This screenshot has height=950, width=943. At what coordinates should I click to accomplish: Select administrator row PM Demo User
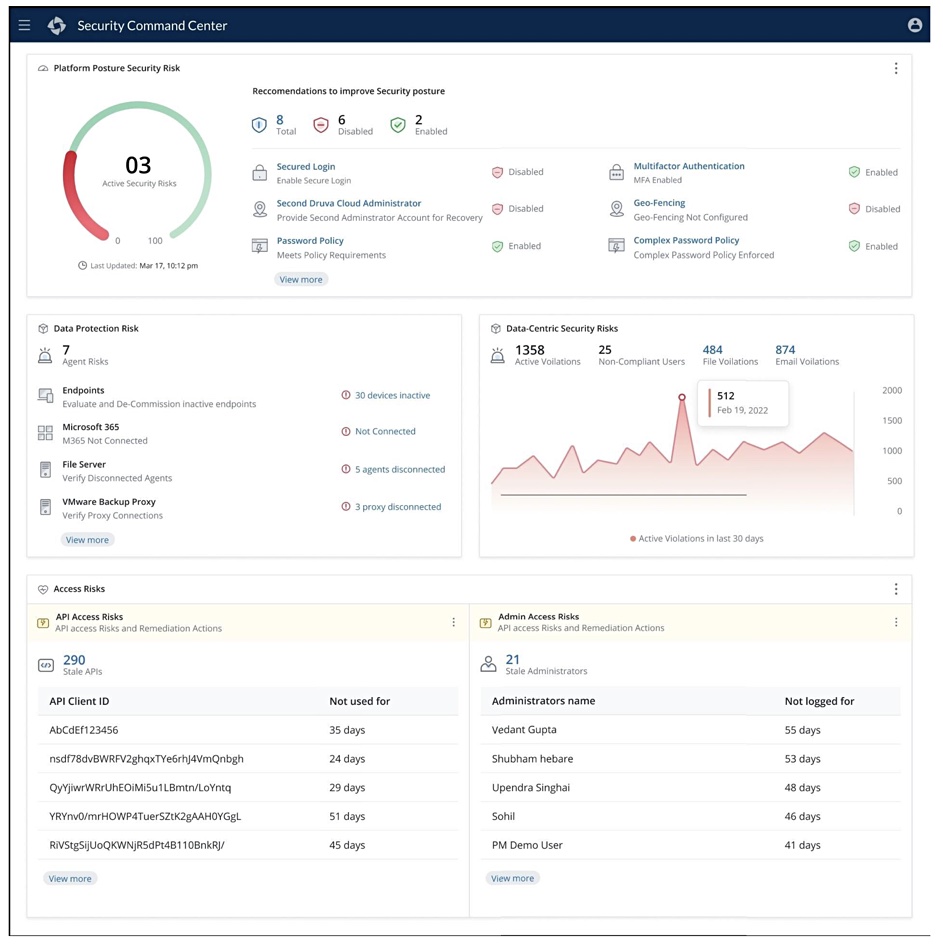coord(690,845)
